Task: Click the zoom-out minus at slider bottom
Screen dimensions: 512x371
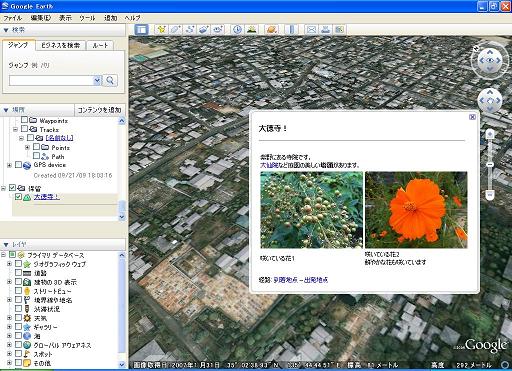Action: pos(490,194)
